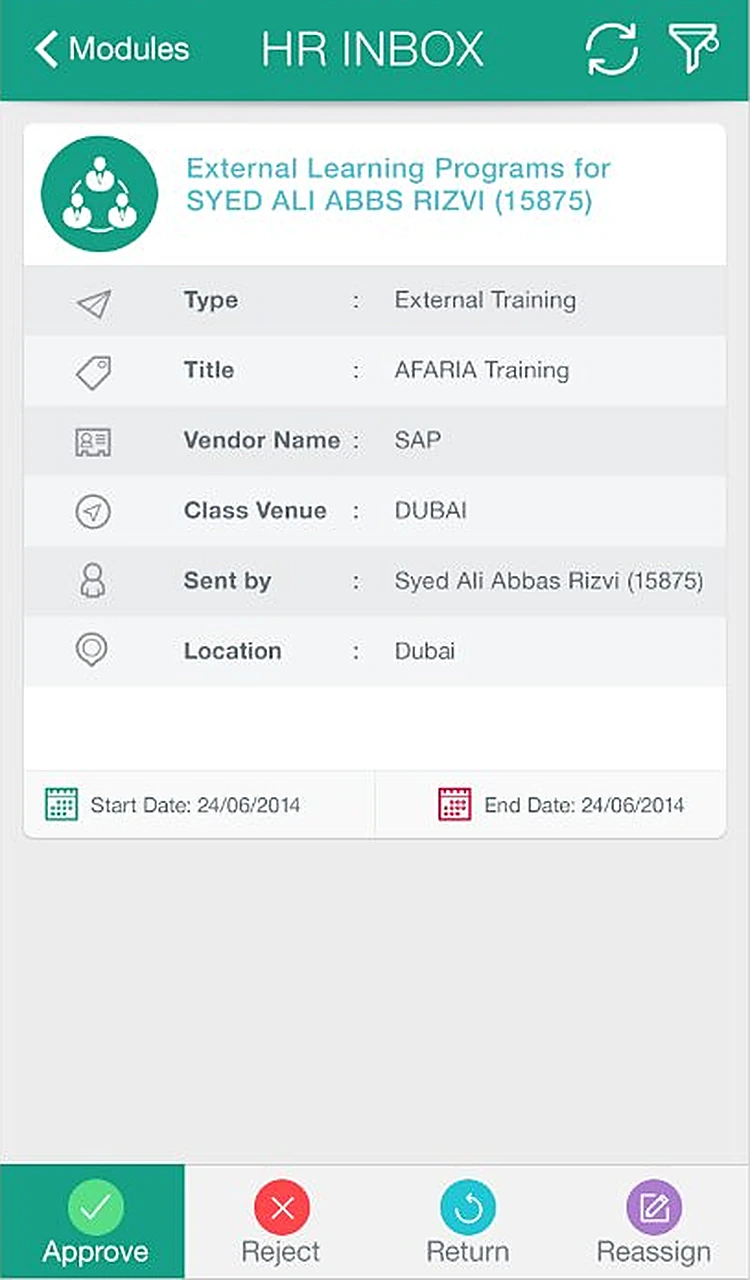Open the filter funnel icon
The image size is (750, 1280).
click(x=694, y=49)
